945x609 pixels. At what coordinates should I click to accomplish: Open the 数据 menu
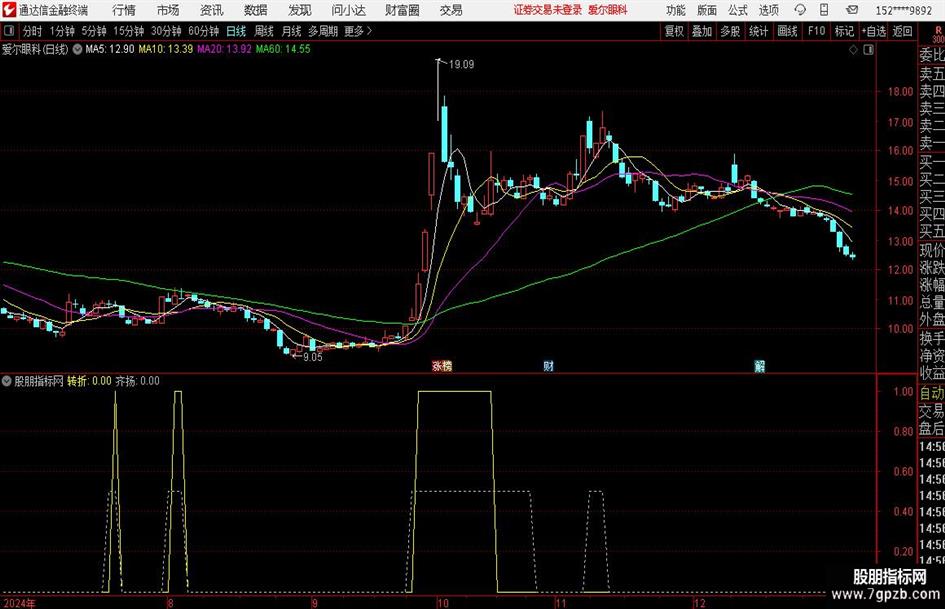coord(256,10)
